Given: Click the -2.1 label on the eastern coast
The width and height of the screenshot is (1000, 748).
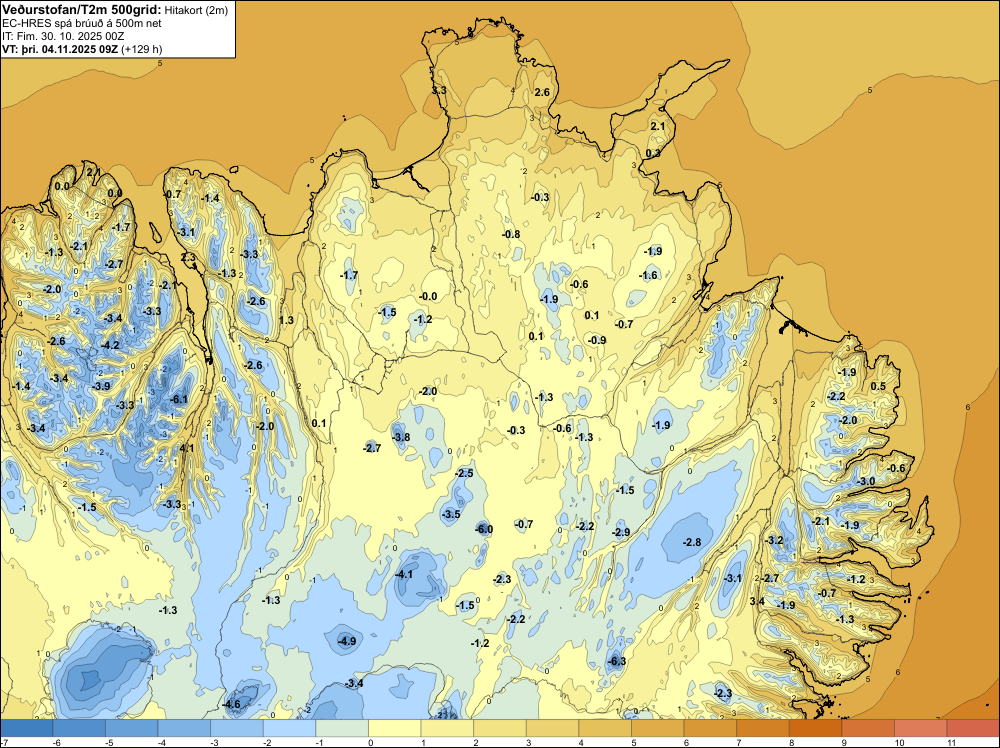Looking at the screenshot, I should [x=821, y=521].
